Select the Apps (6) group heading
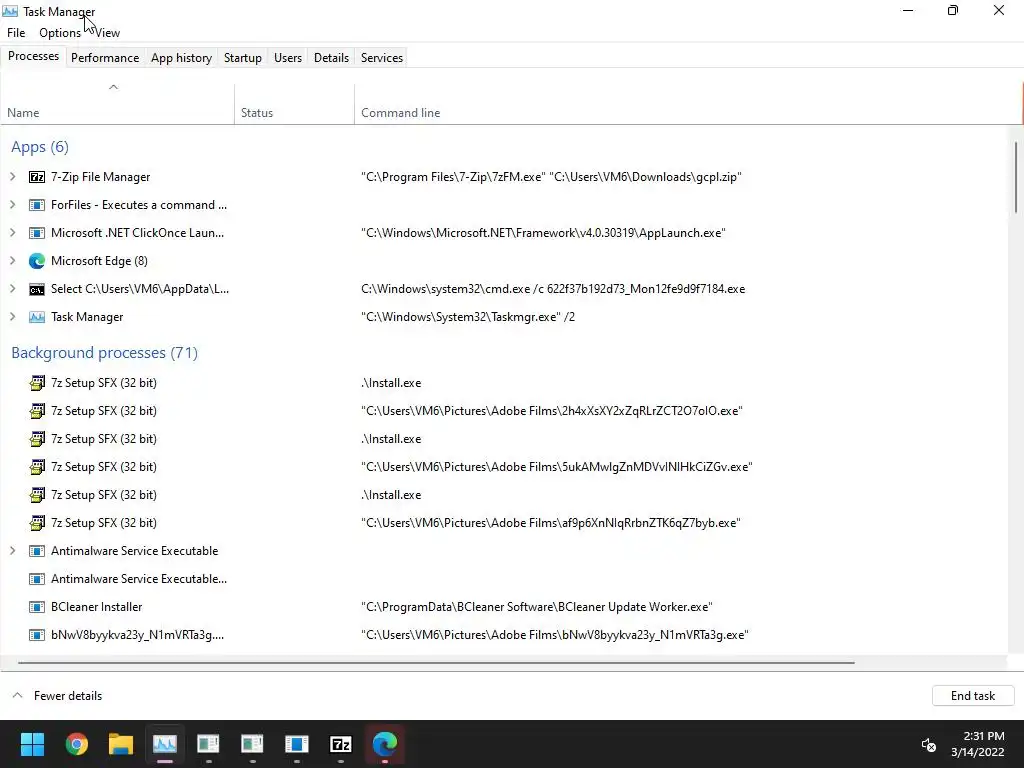The width and height of the screenshot is (1024, 768). pos(40,147)
